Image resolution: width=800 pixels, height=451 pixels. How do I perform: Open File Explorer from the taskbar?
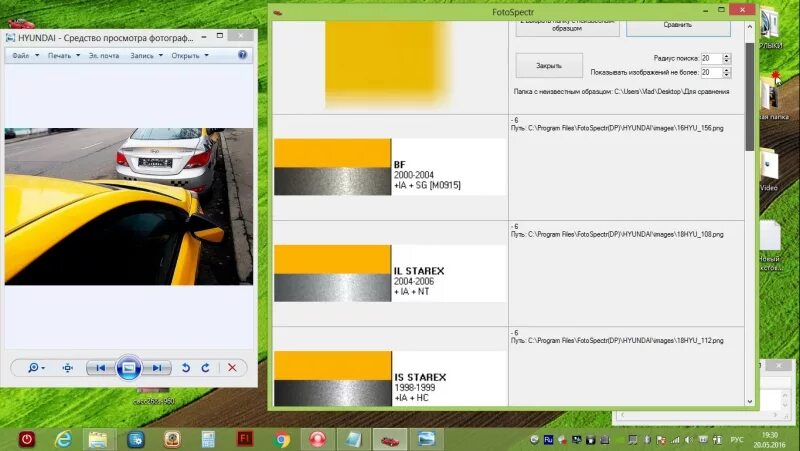tap(98, 439)
